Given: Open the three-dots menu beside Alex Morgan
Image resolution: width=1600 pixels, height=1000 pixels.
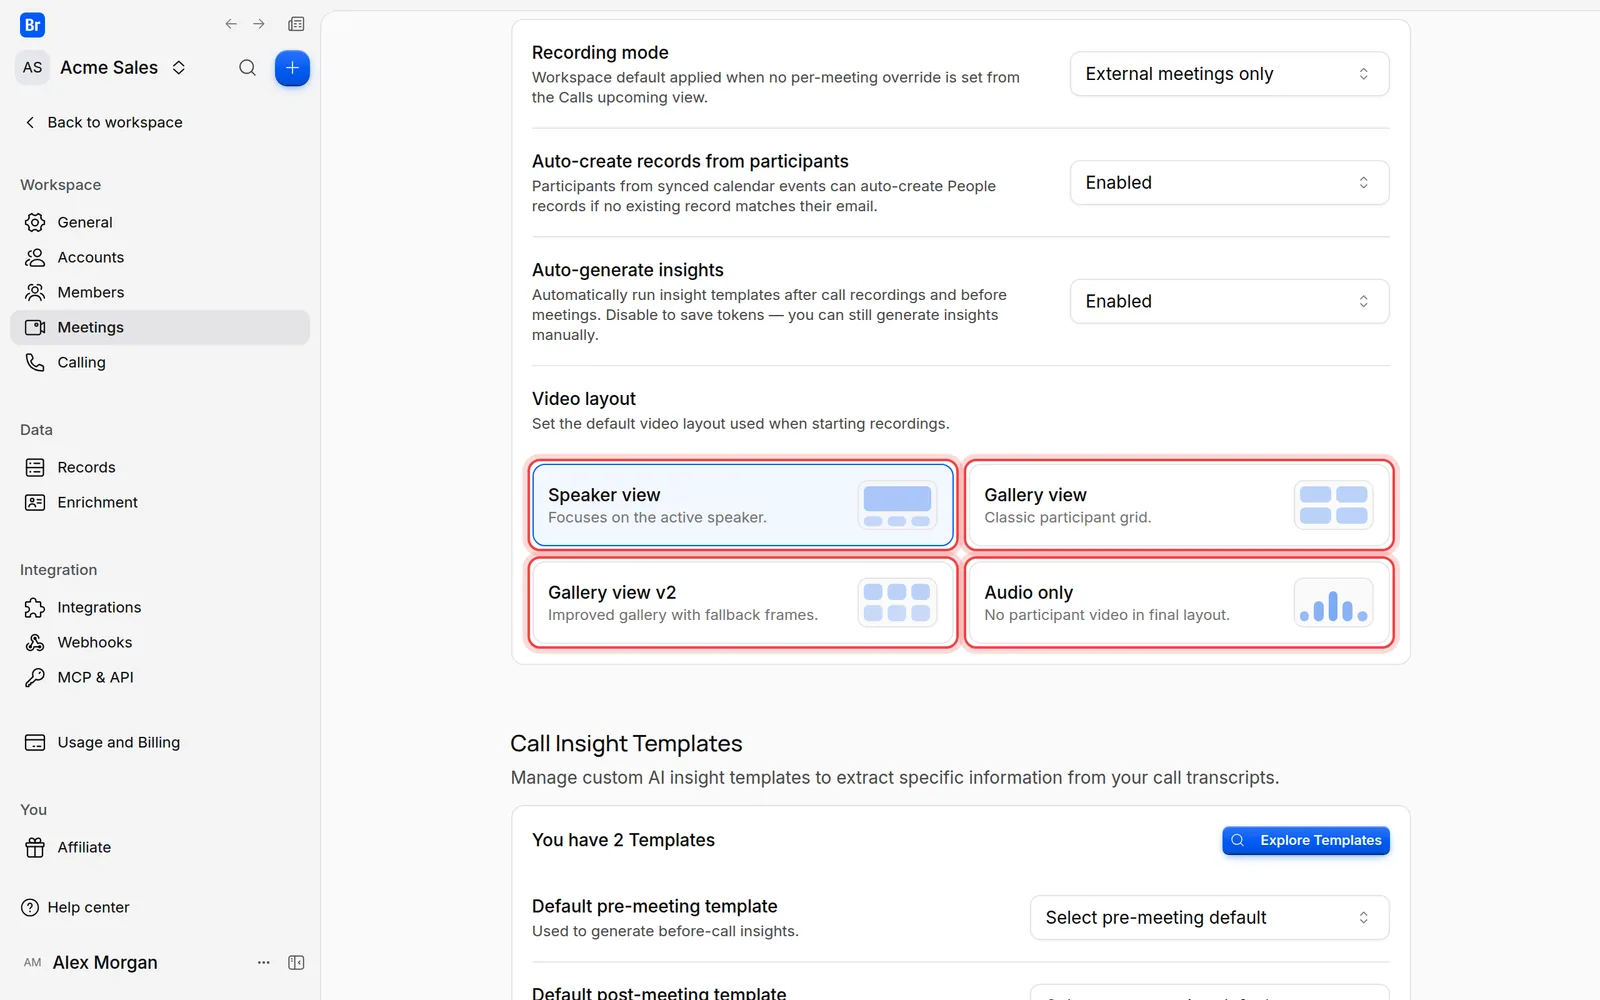Looking at the screenshot, I should point(264,962).
